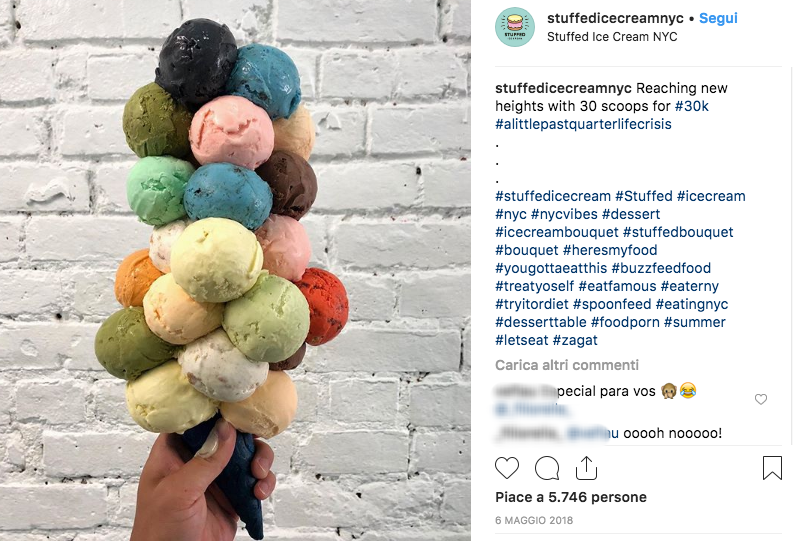The width and height of the screenshot is (793, 541).
Task: View likes via Piace a 5.746 persone
Action: click(571, 498)
